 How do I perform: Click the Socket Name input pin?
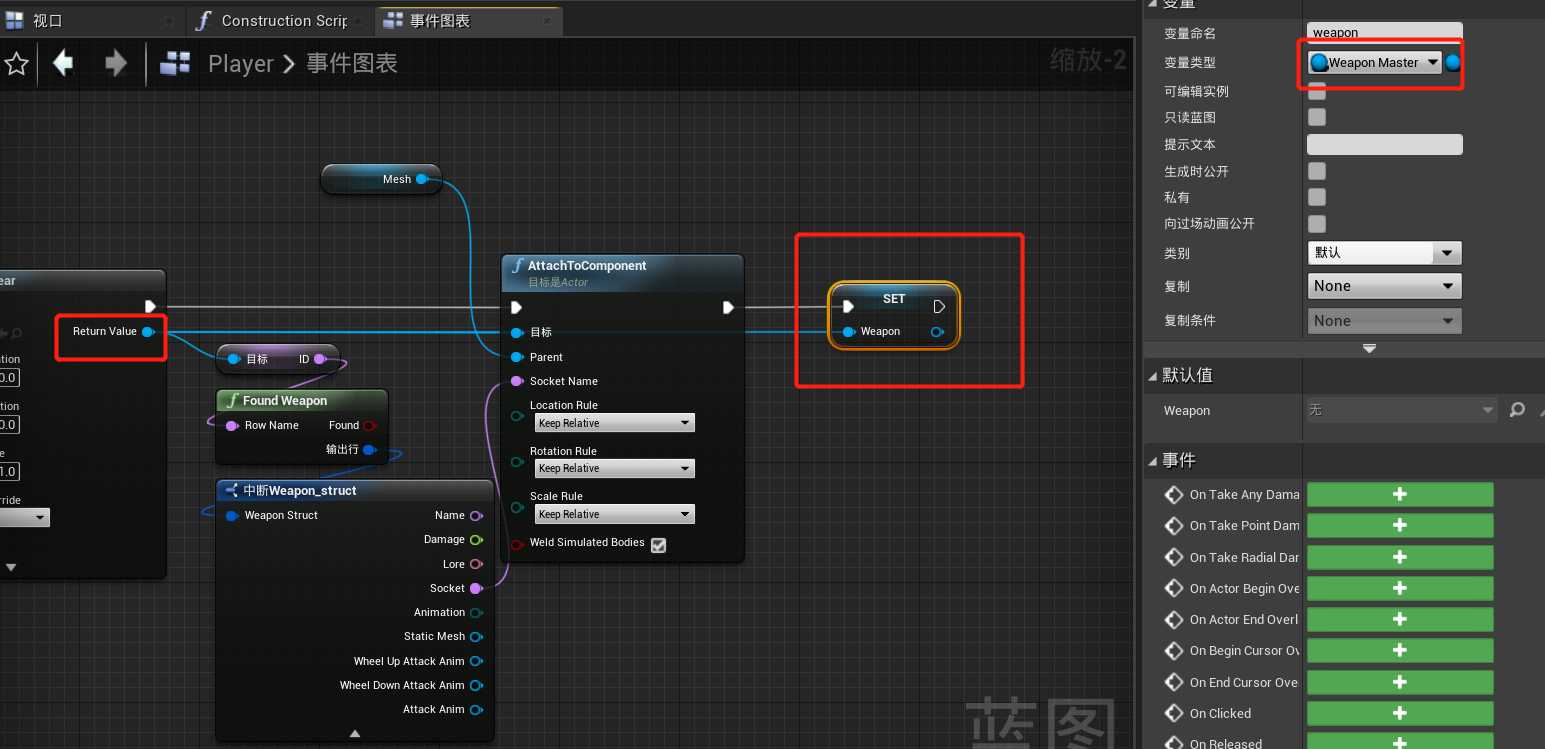pos(517,381)
